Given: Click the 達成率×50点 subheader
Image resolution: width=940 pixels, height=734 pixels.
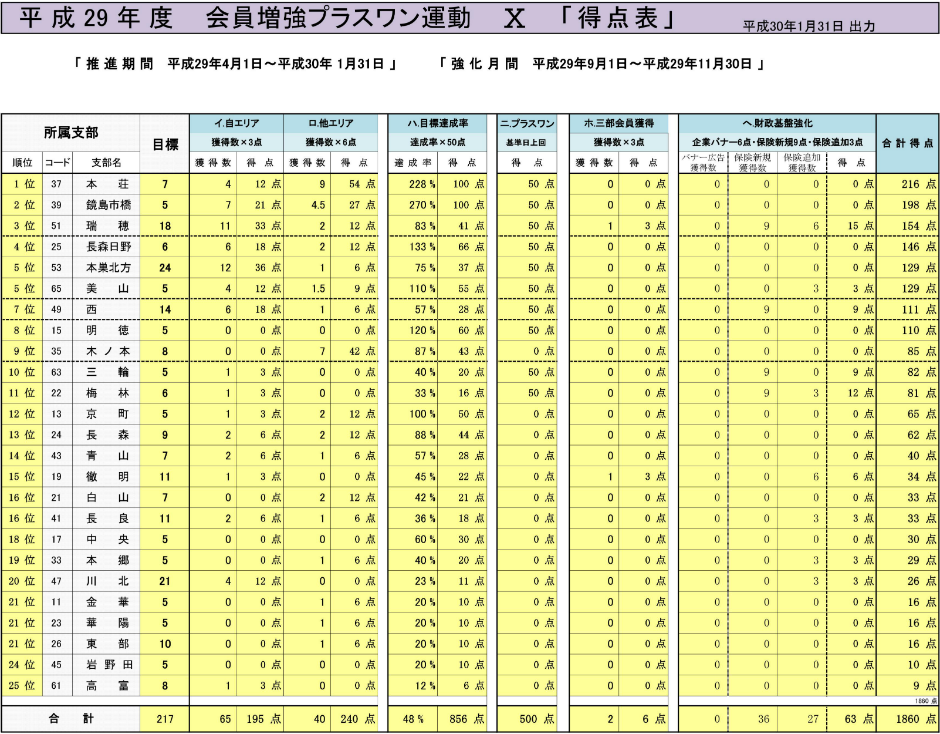Looking at the screenshot, I should (438, 142).
